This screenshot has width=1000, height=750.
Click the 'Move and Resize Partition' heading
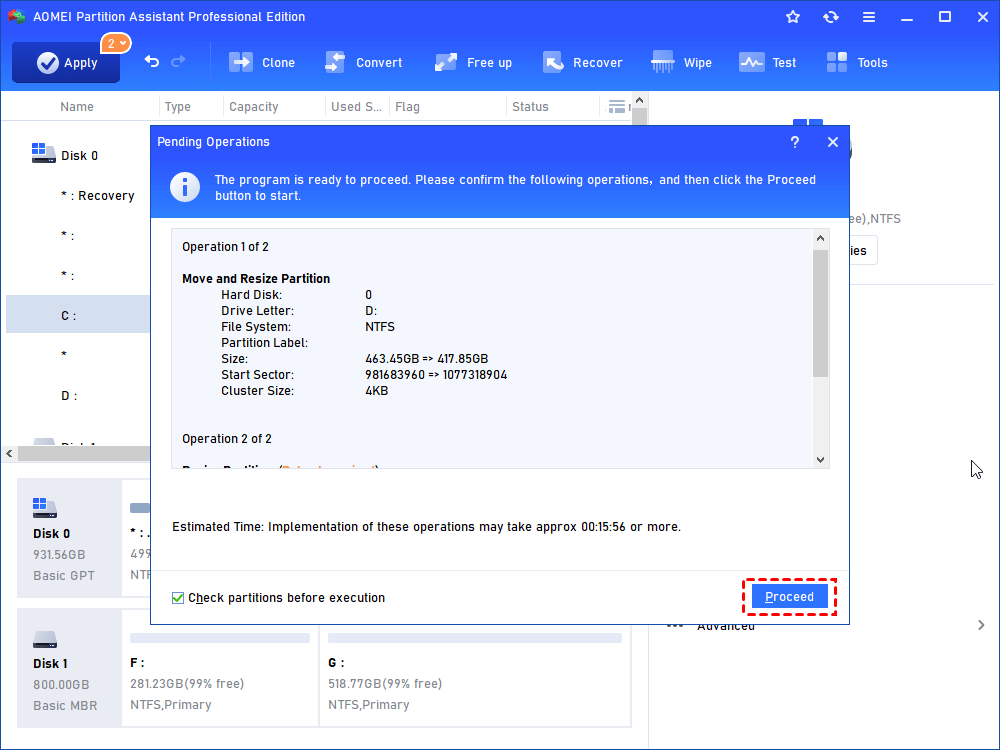[x=256, y=279]
